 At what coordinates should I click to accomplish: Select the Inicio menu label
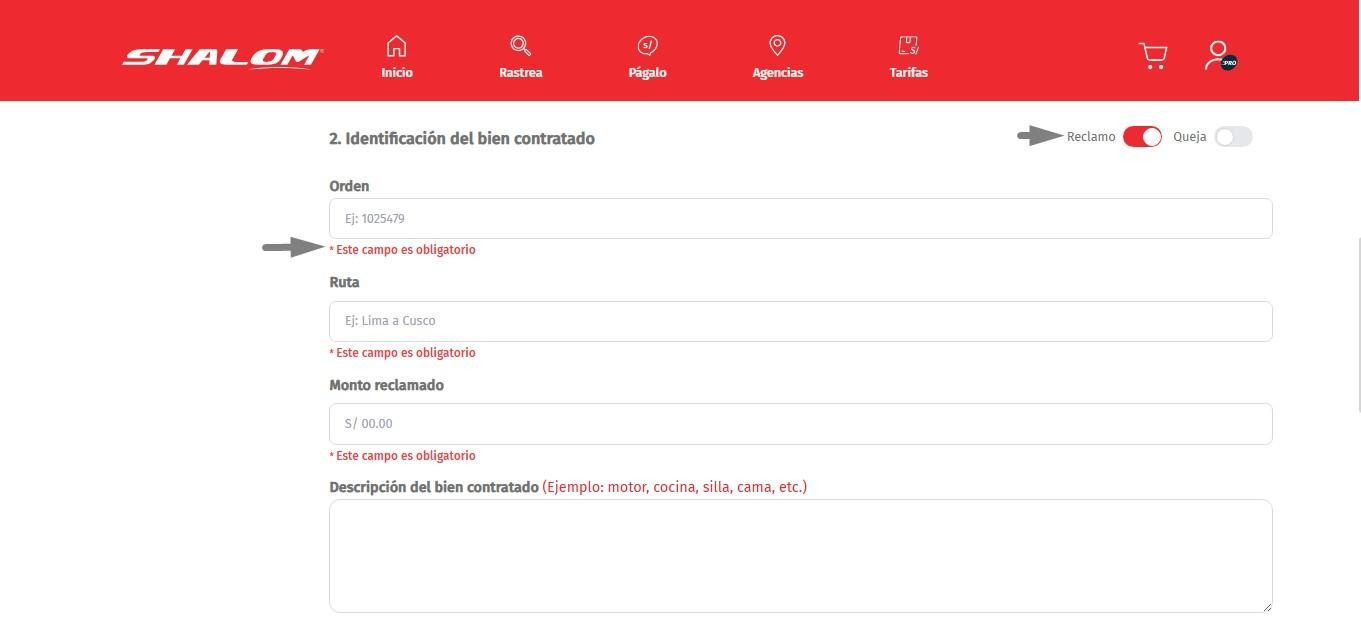tap(396, 73)
